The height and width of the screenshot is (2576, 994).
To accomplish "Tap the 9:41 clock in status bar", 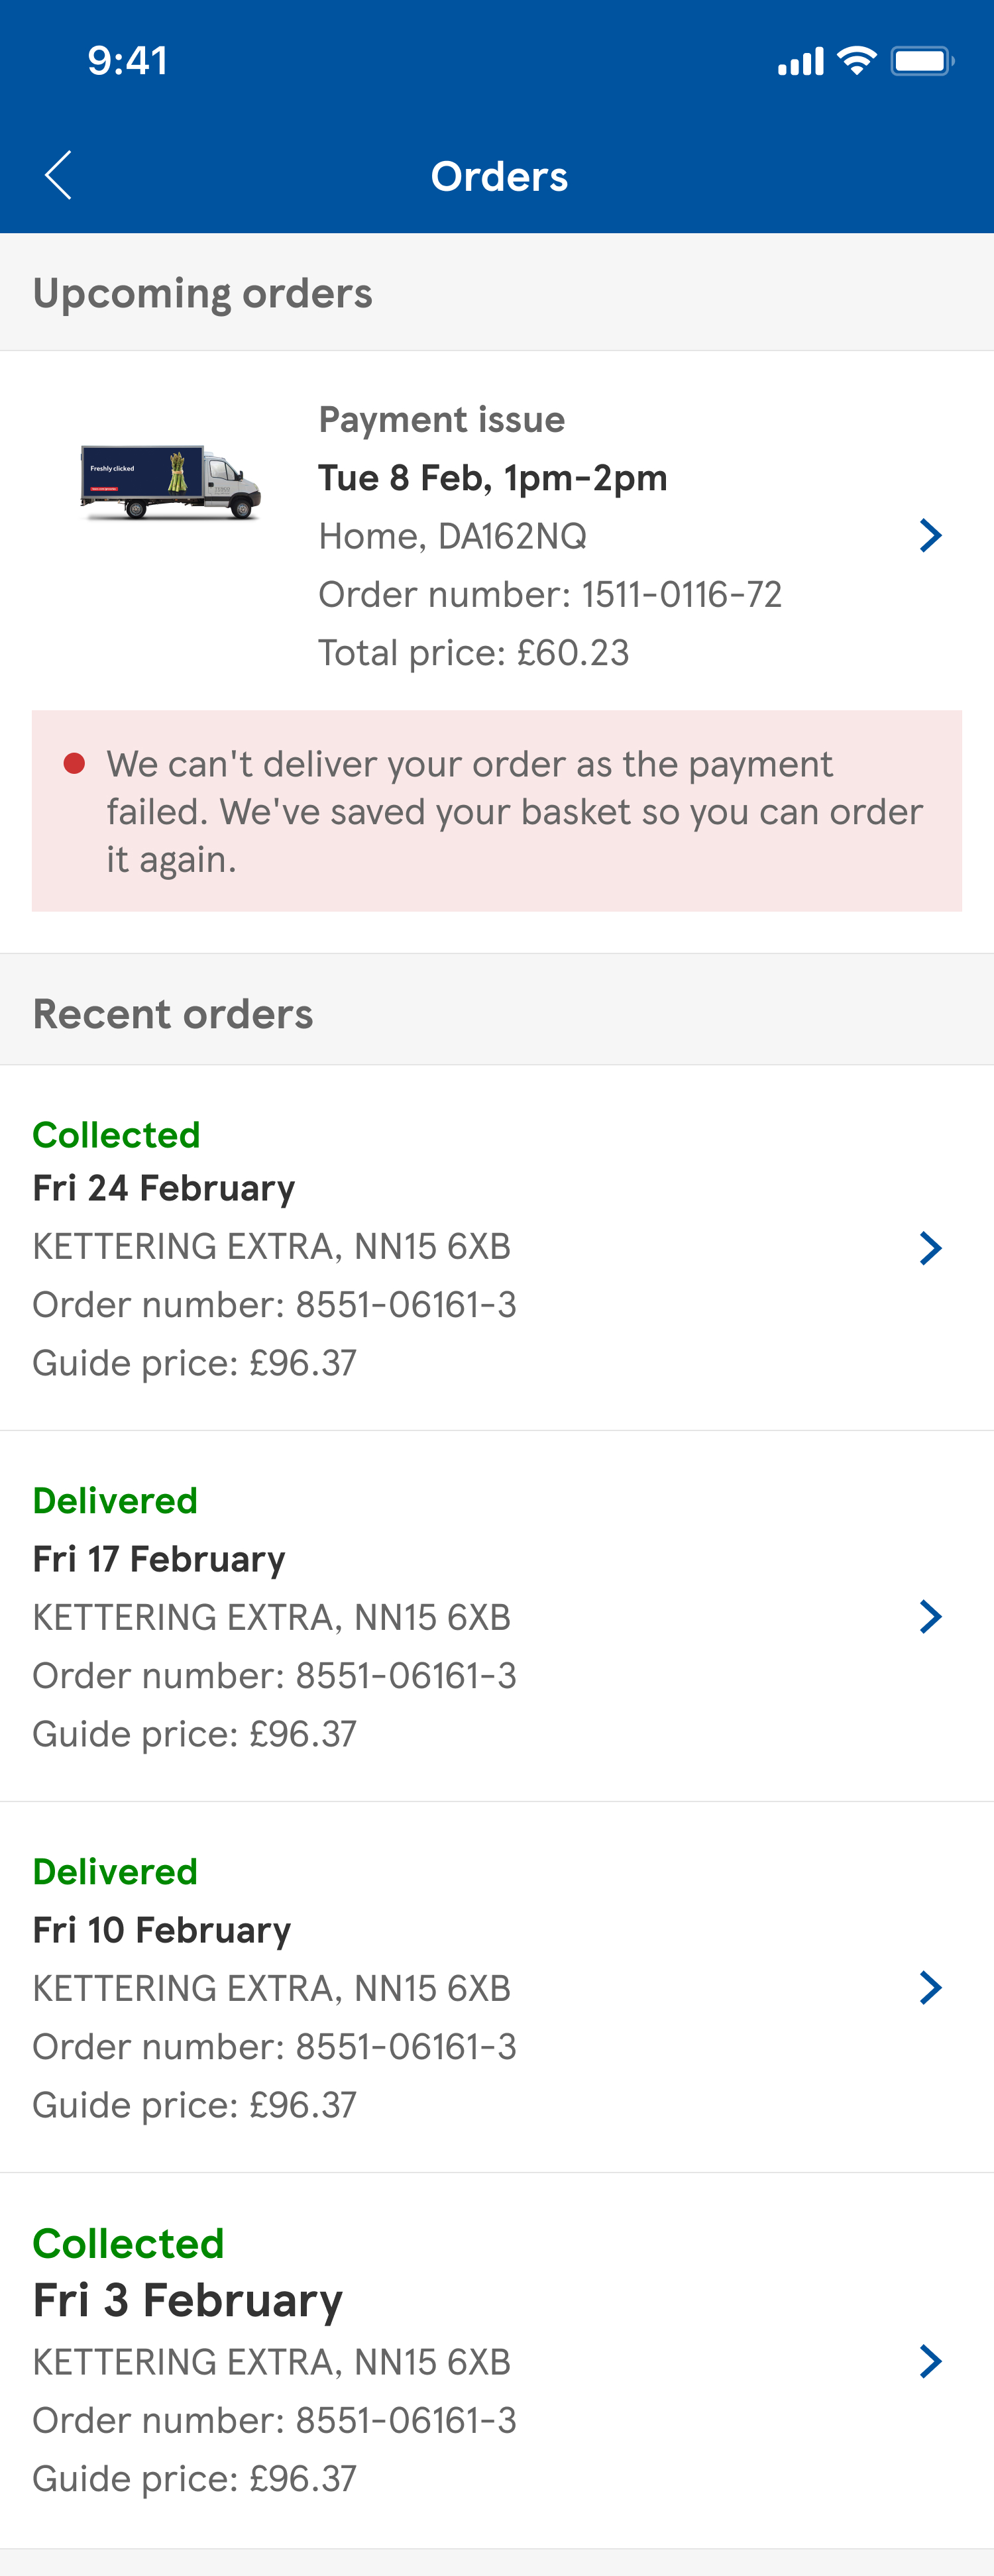I will point(127,61).
